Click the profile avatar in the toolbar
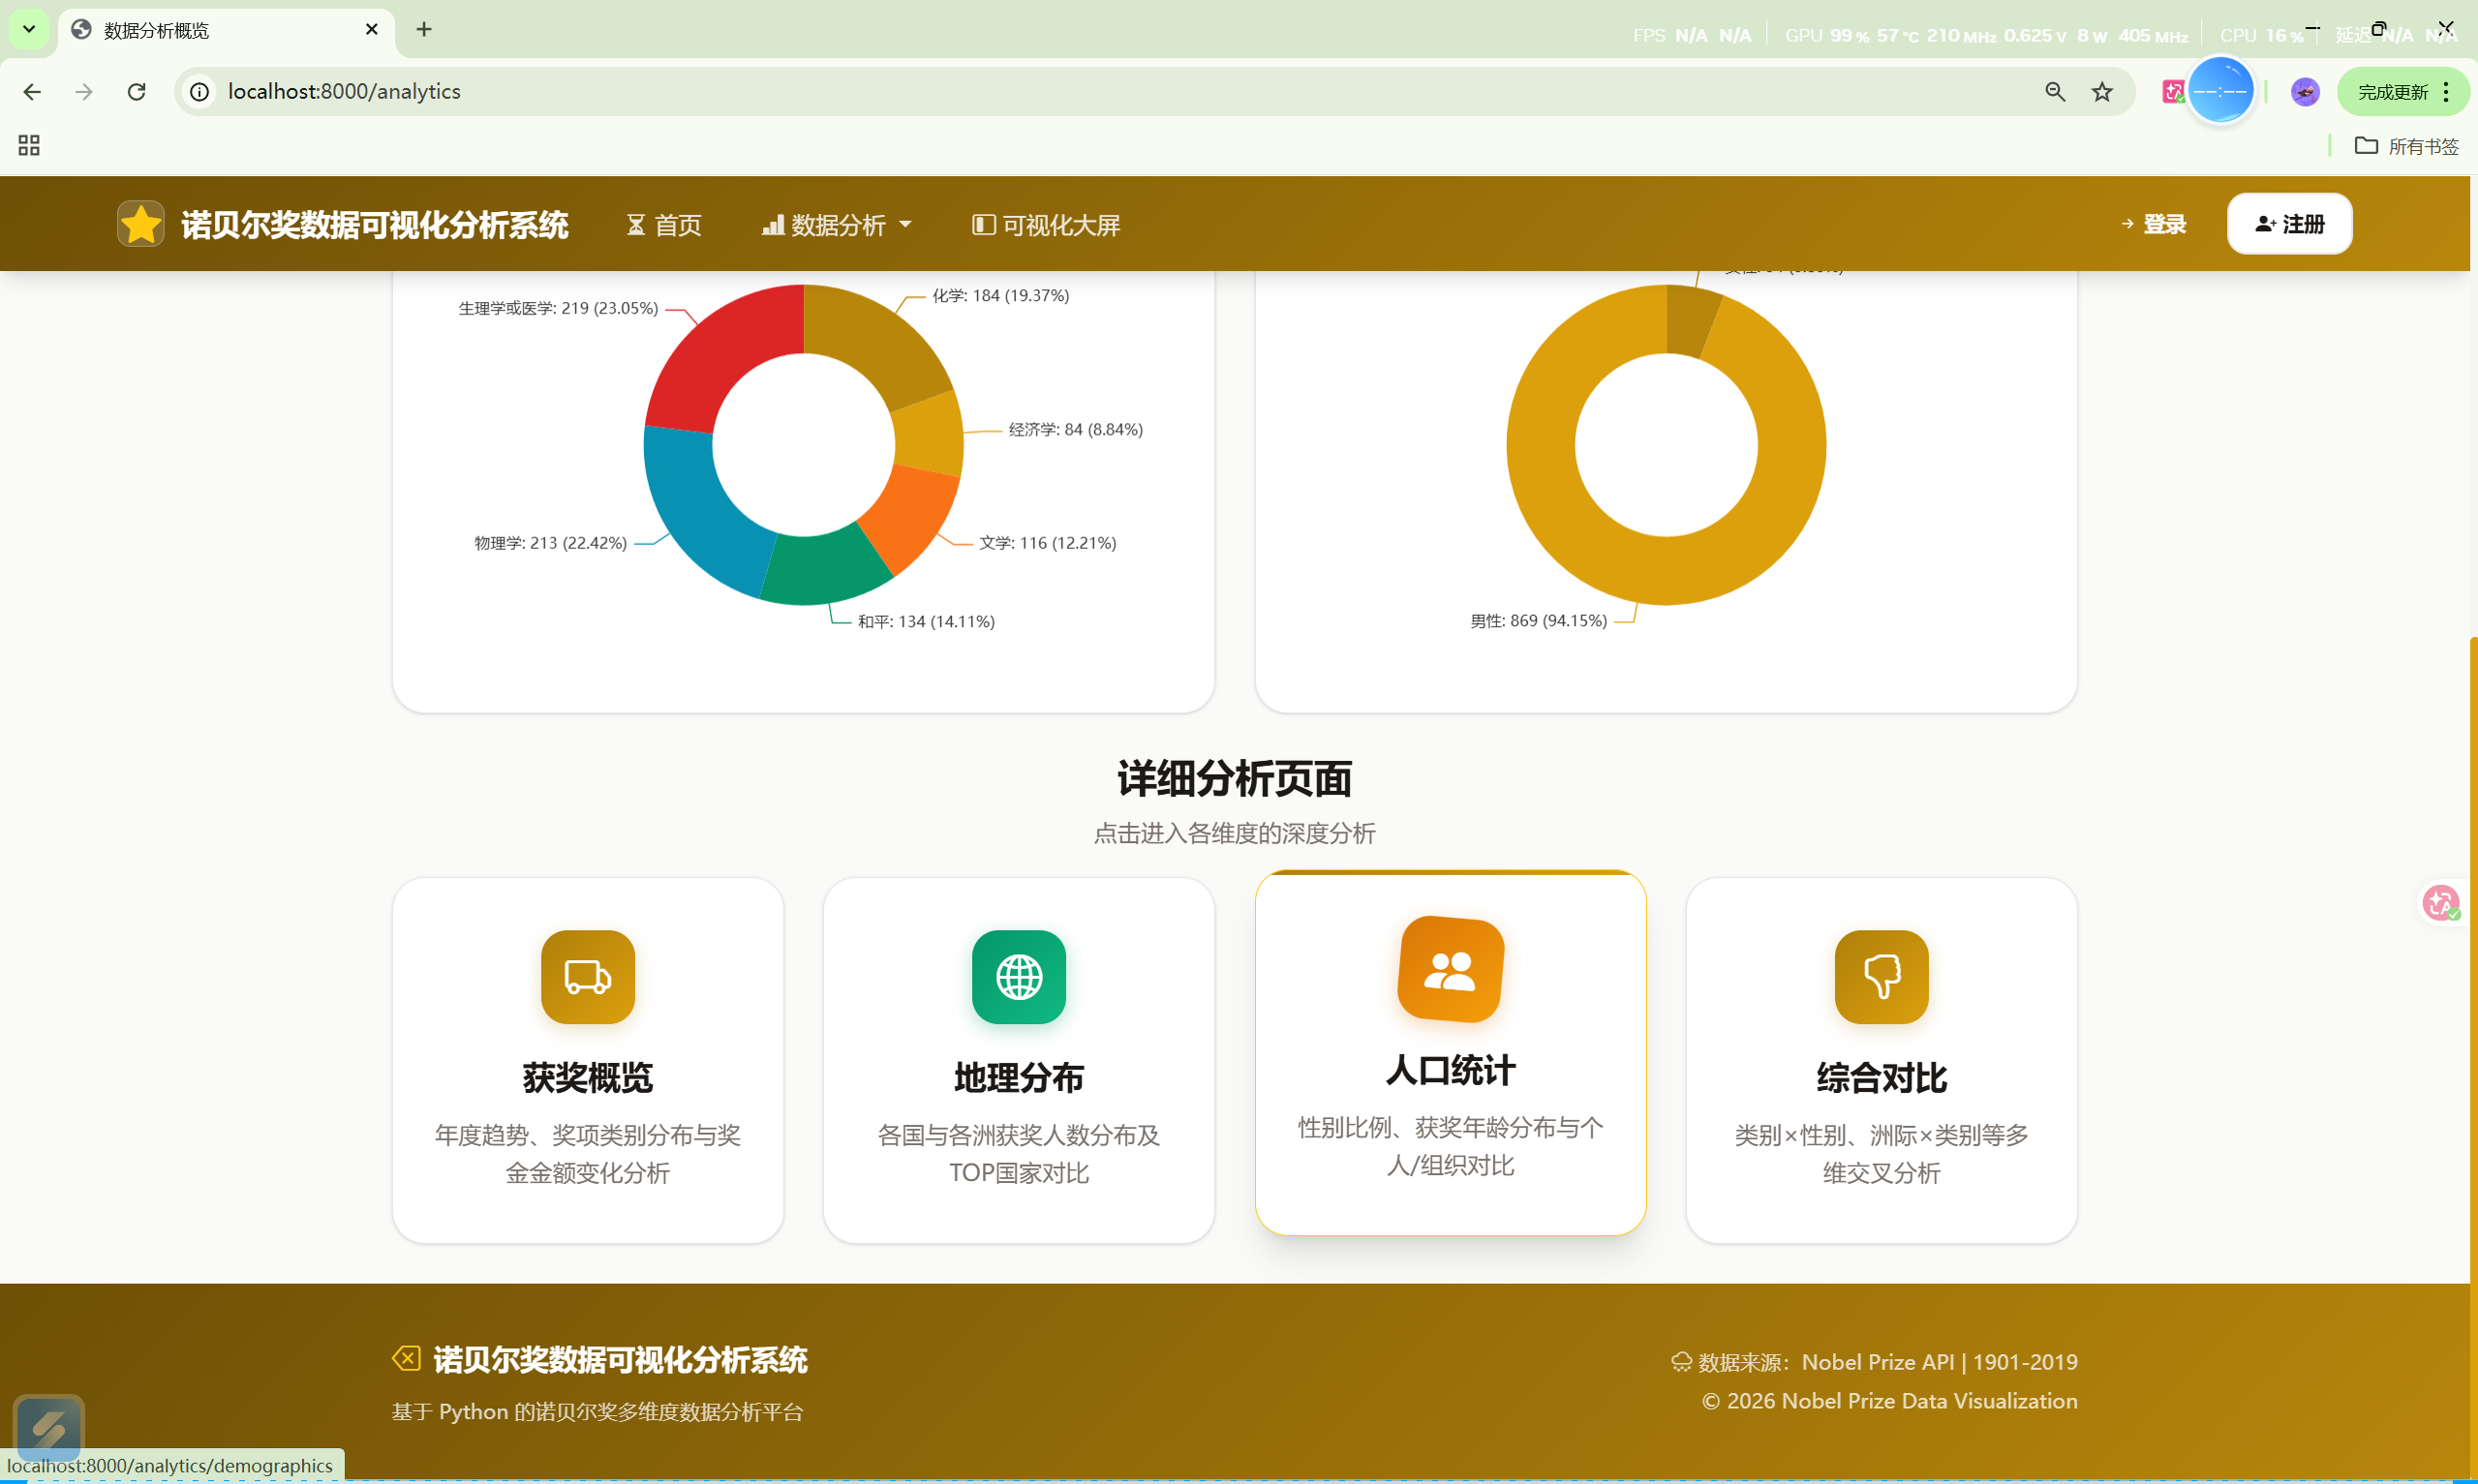This screenshot has width=2478, height=1484. coord(2304,92)
